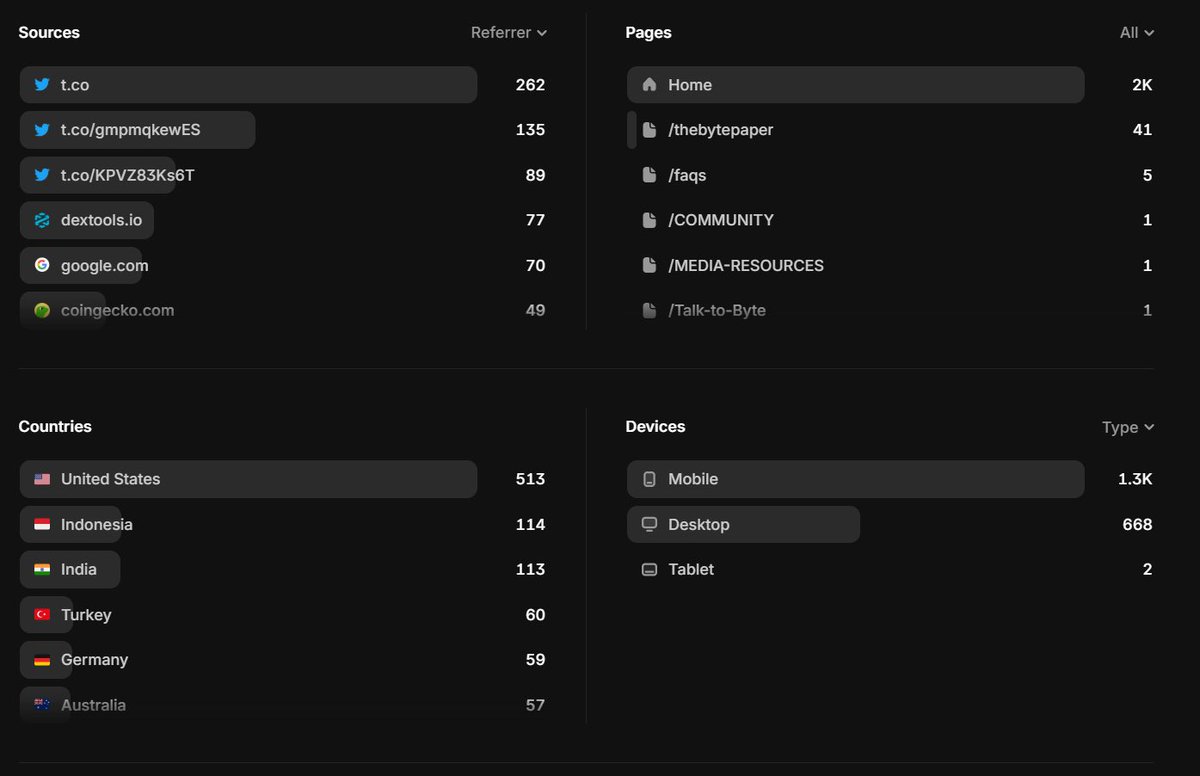Screen dimensions: 1200x776
Task: Click the Tablet device icon
Action: (x=649, y=569)
